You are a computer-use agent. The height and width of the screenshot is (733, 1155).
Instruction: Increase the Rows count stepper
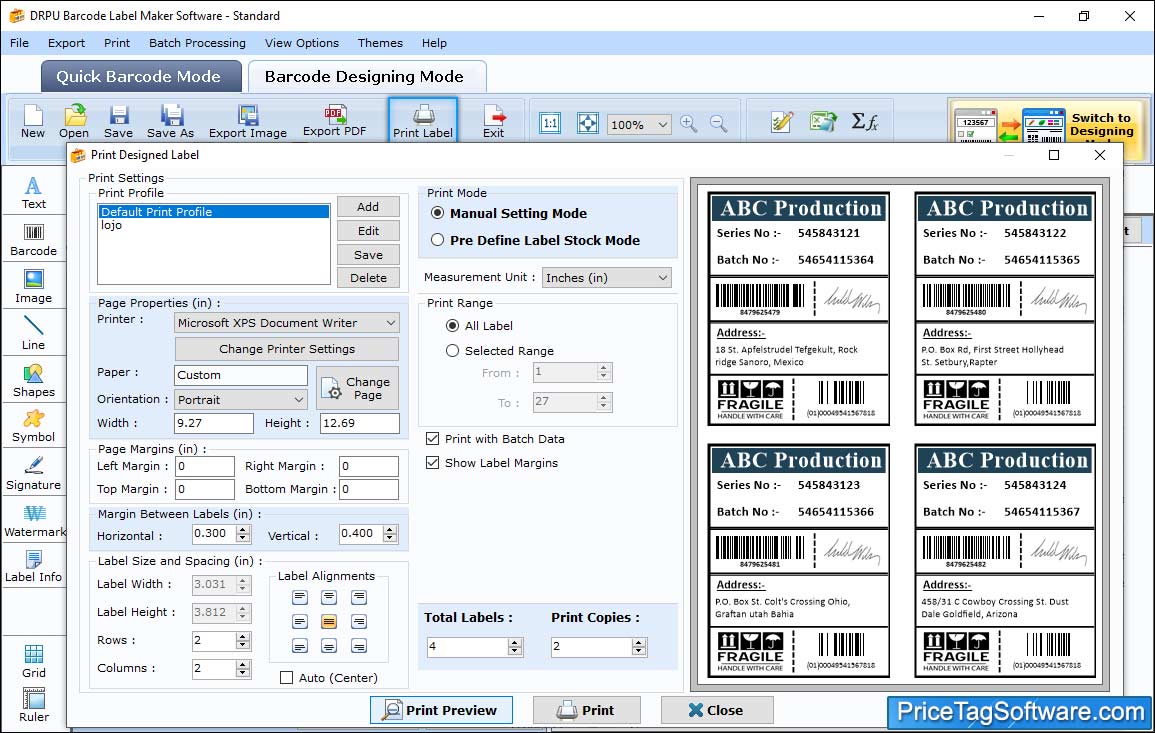tap(243, 636)
